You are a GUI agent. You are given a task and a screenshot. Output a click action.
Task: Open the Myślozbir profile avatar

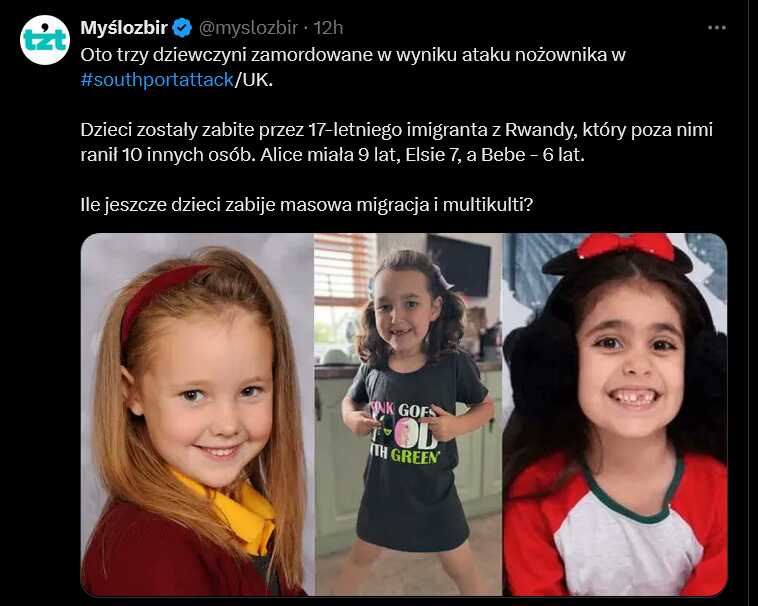45,40
